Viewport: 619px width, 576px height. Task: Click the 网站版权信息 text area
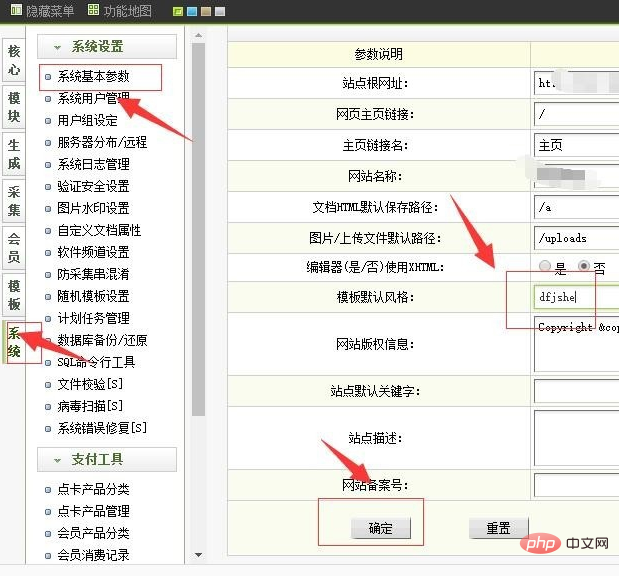pos(576,344)
